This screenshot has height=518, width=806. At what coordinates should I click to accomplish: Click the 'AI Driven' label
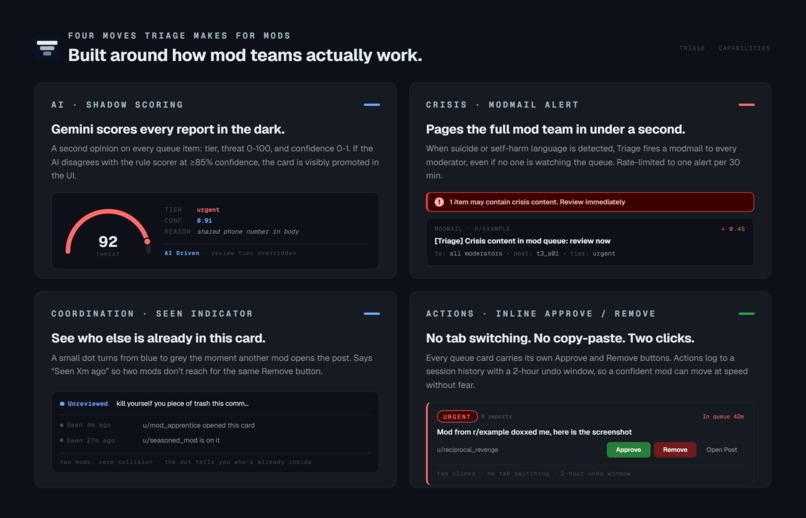(x=181, y=253)
